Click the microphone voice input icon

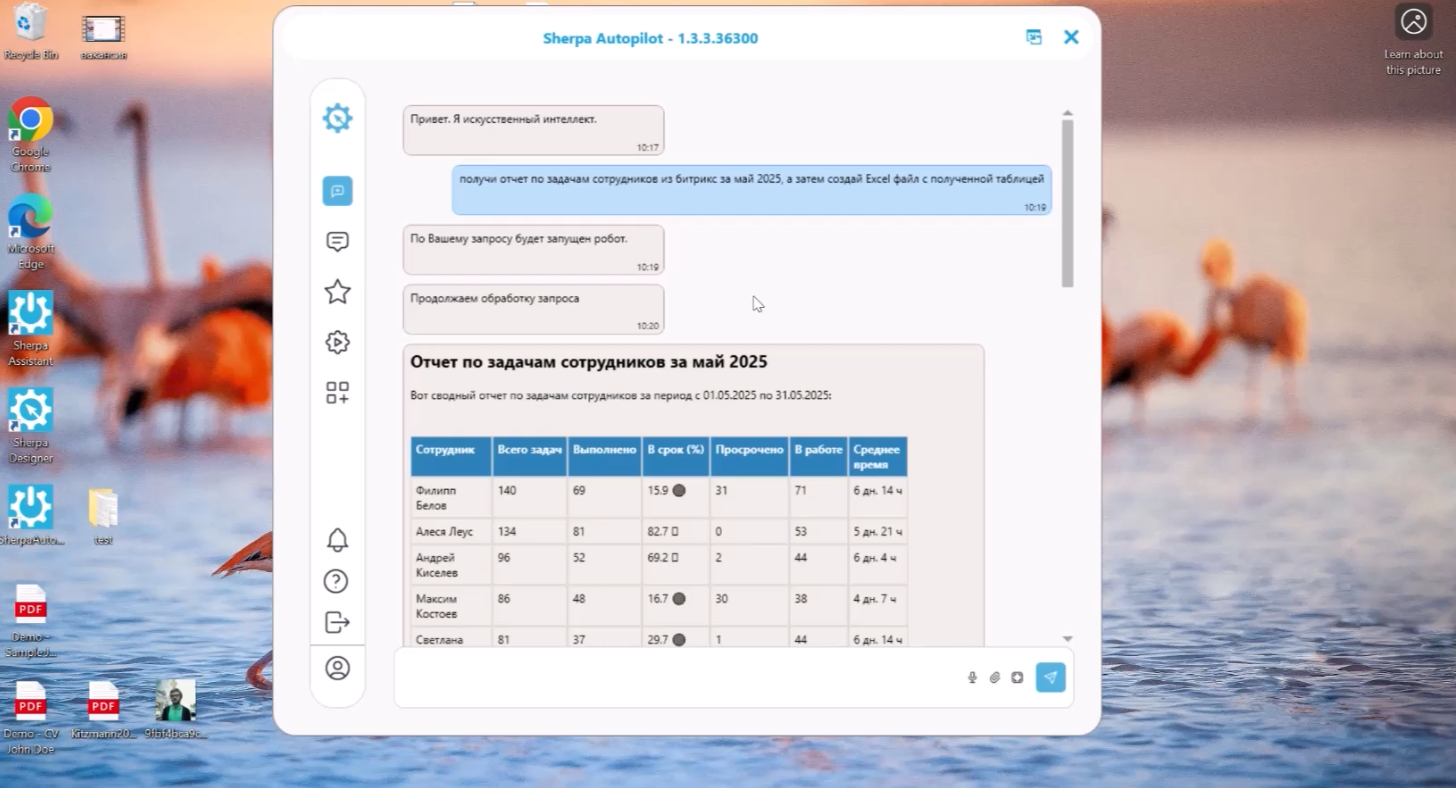coord(972,678)
